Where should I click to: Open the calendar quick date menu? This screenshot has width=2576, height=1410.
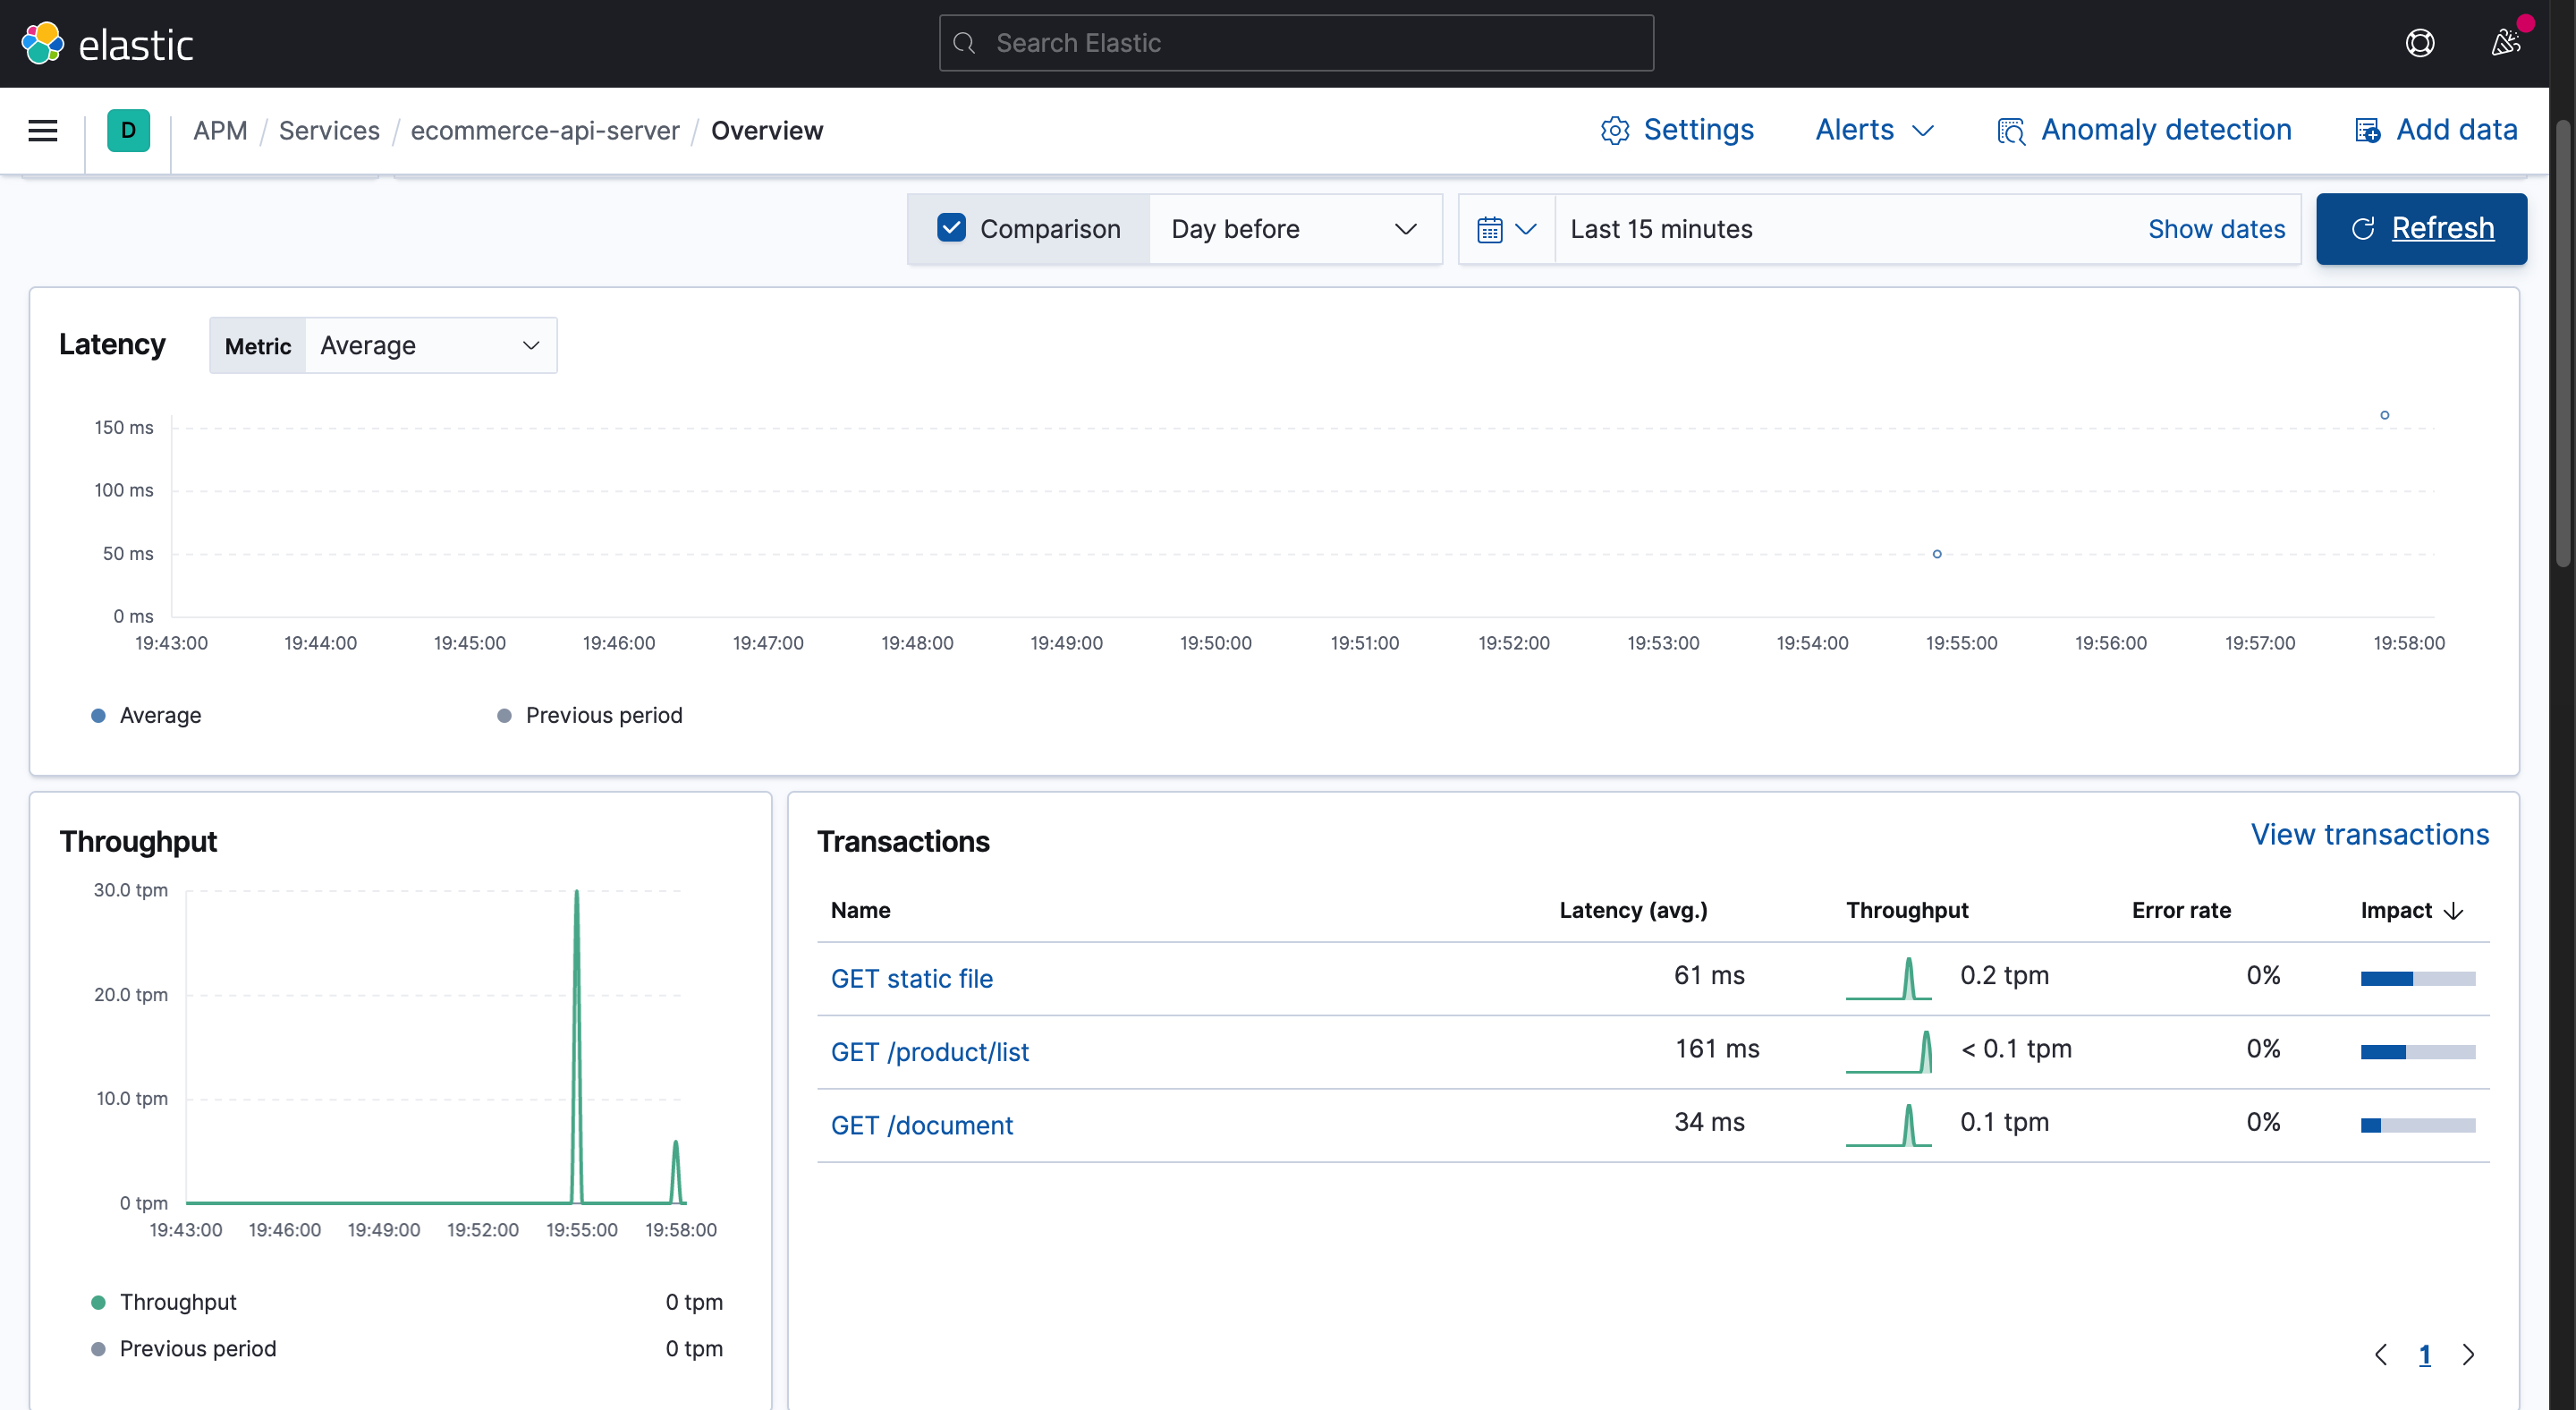point(1506,229)
